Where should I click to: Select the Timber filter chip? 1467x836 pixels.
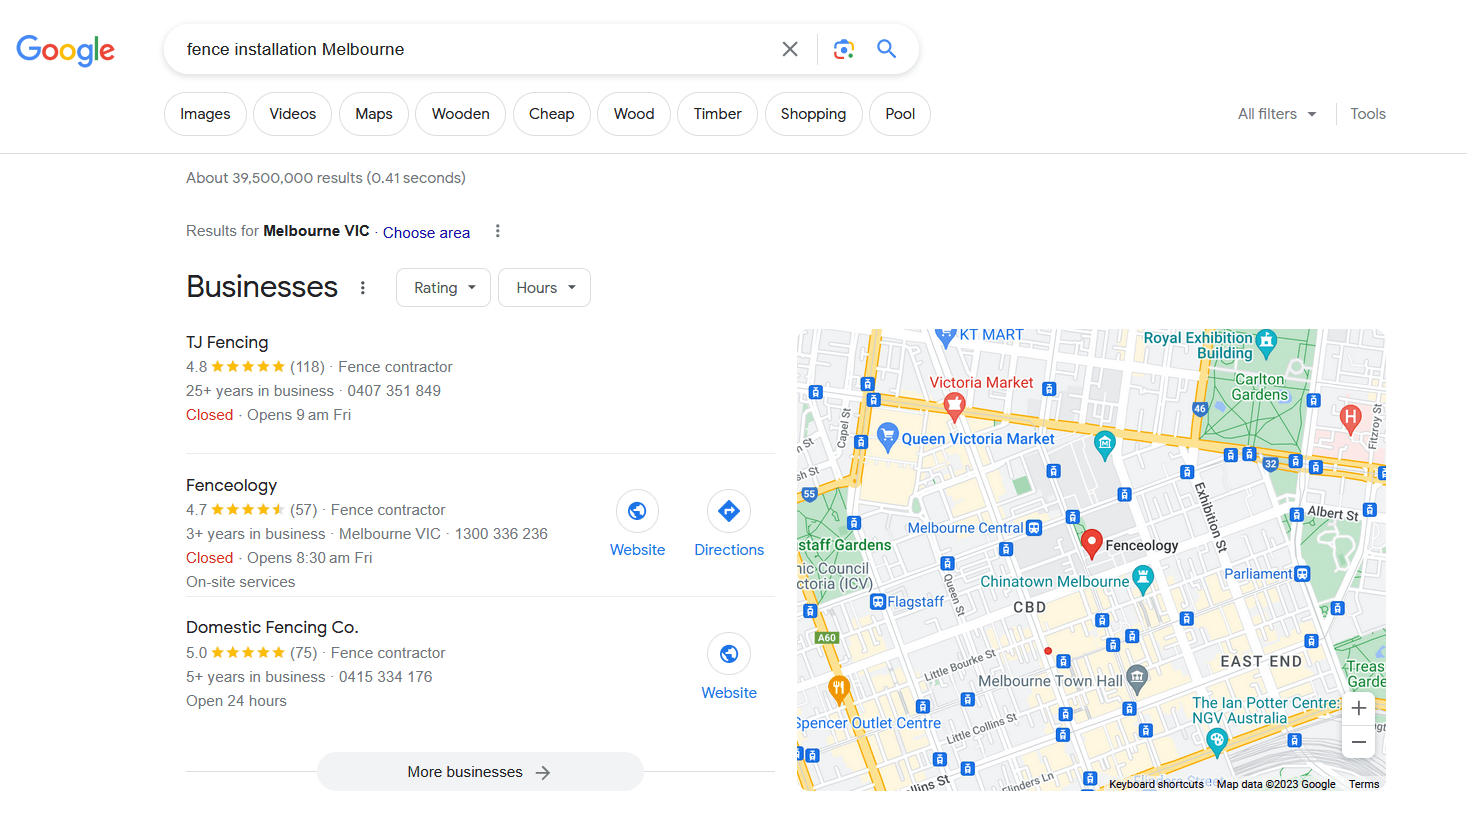pos(718,114)
